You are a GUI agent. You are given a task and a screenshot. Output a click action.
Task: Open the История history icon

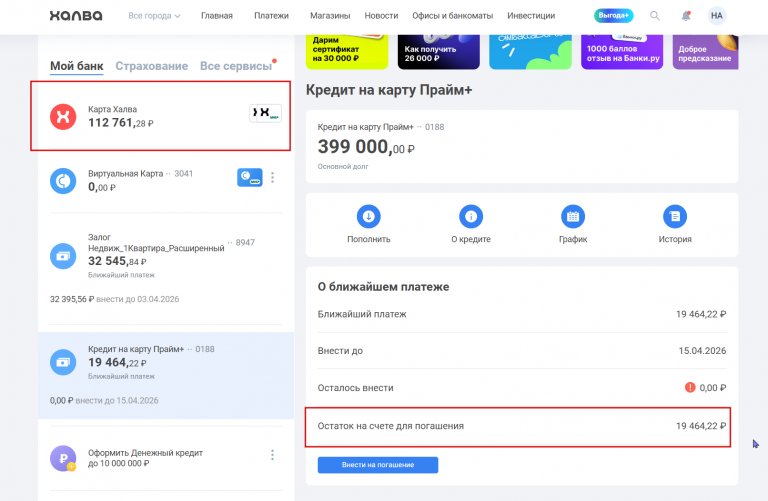click(x=675, y=216)
